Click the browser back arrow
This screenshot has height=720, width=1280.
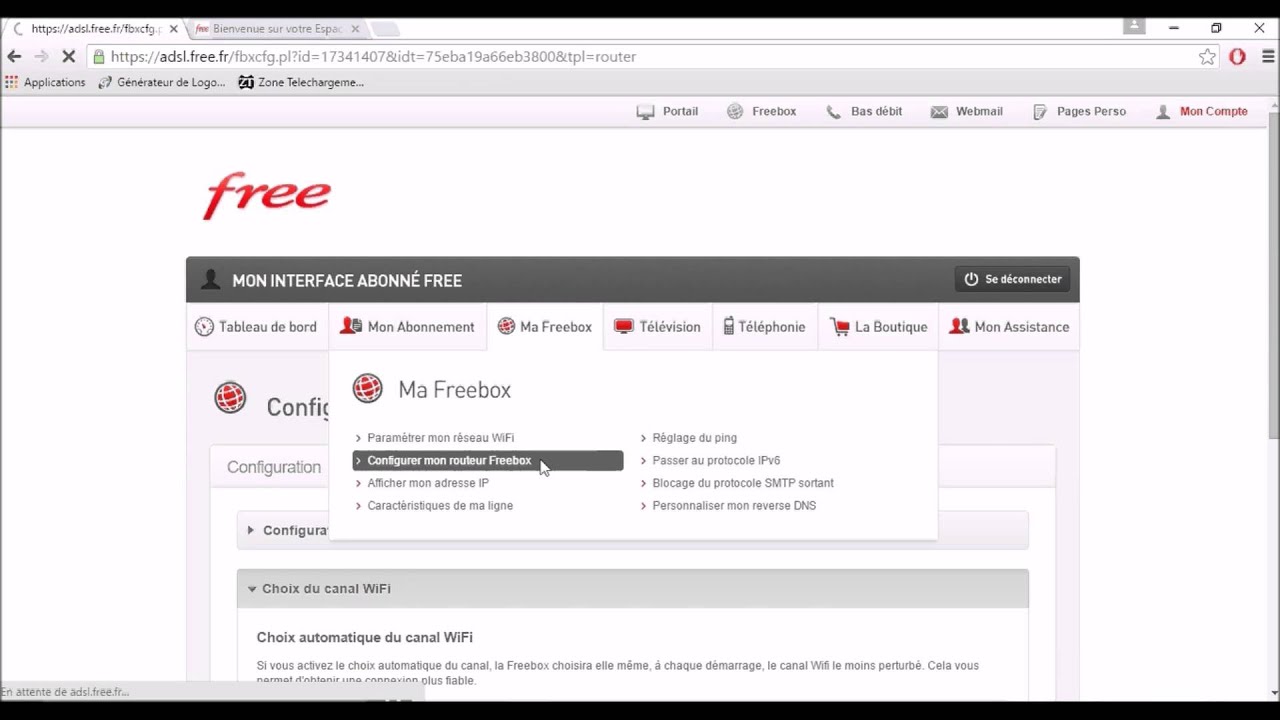point(14,57)
